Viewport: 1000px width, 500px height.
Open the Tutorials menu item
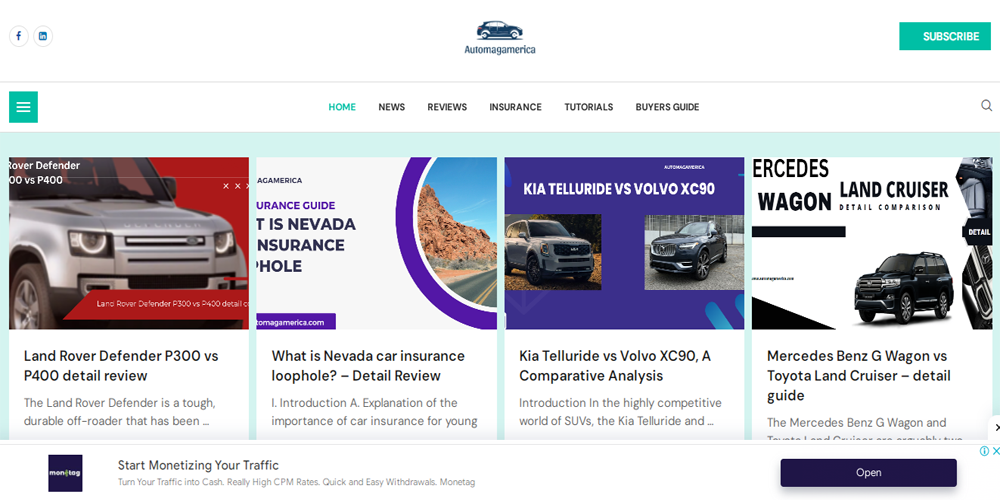tap(589, 107)
